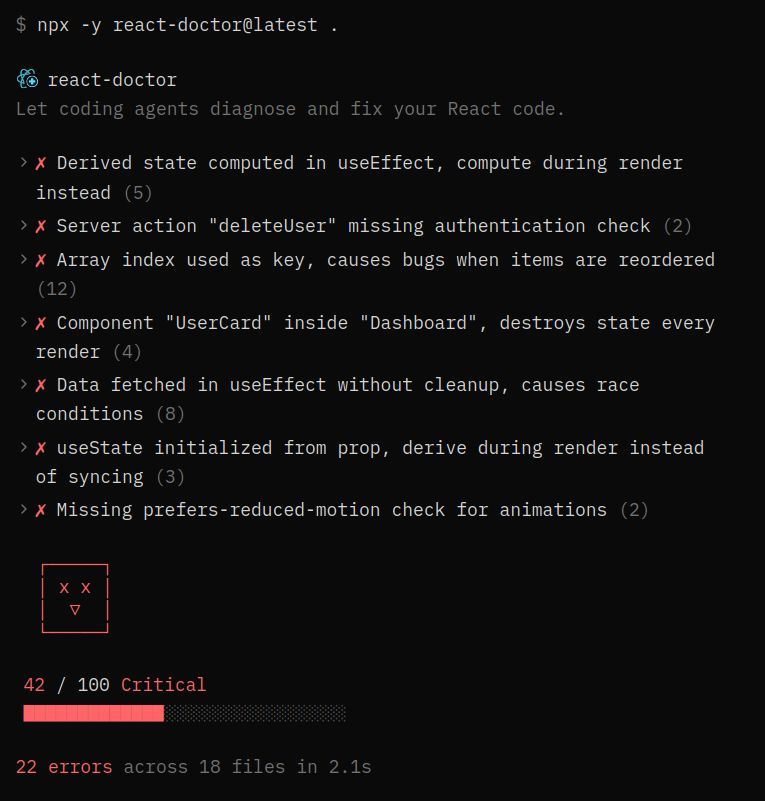
Task: Click the red X beside the UserCard component error
Action: [41, 323]
